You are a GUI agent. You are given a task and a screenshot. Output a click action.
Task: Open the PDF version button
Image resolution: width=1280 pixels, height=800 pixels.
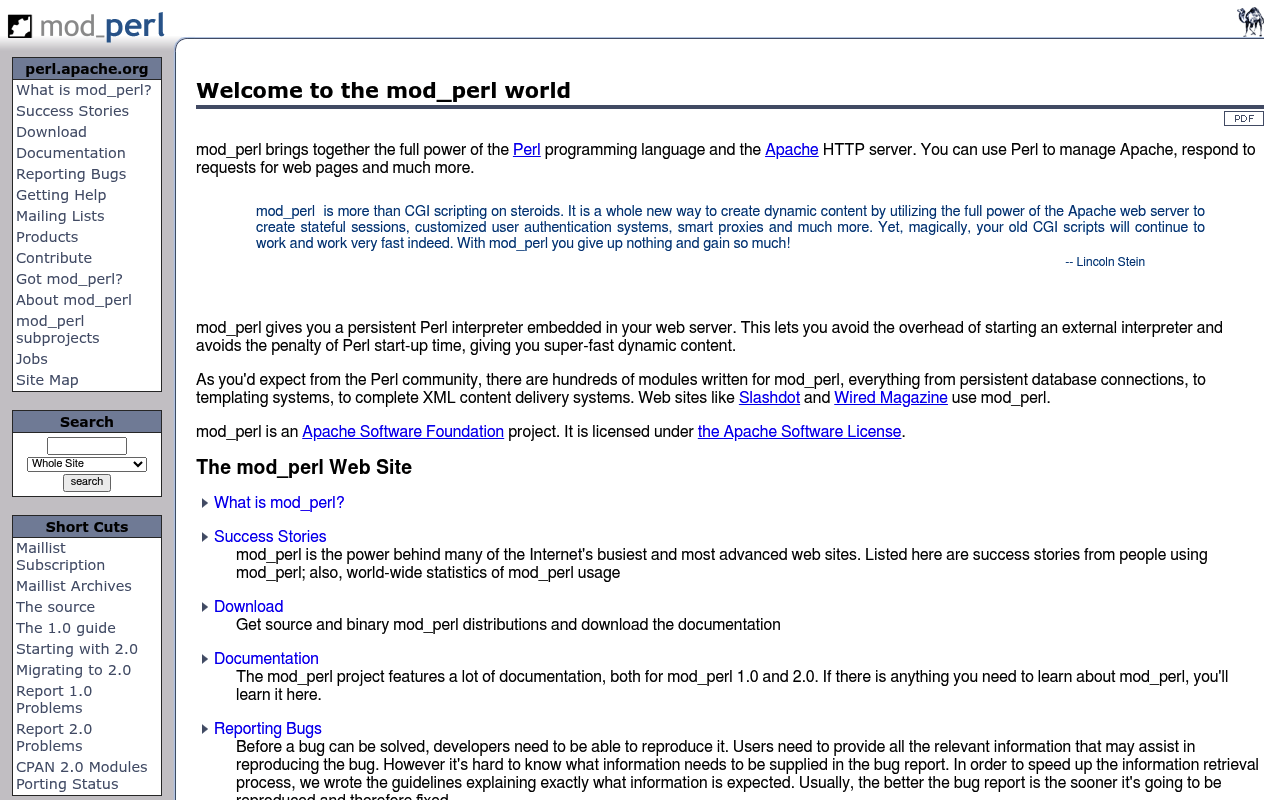coord(1243,119)
